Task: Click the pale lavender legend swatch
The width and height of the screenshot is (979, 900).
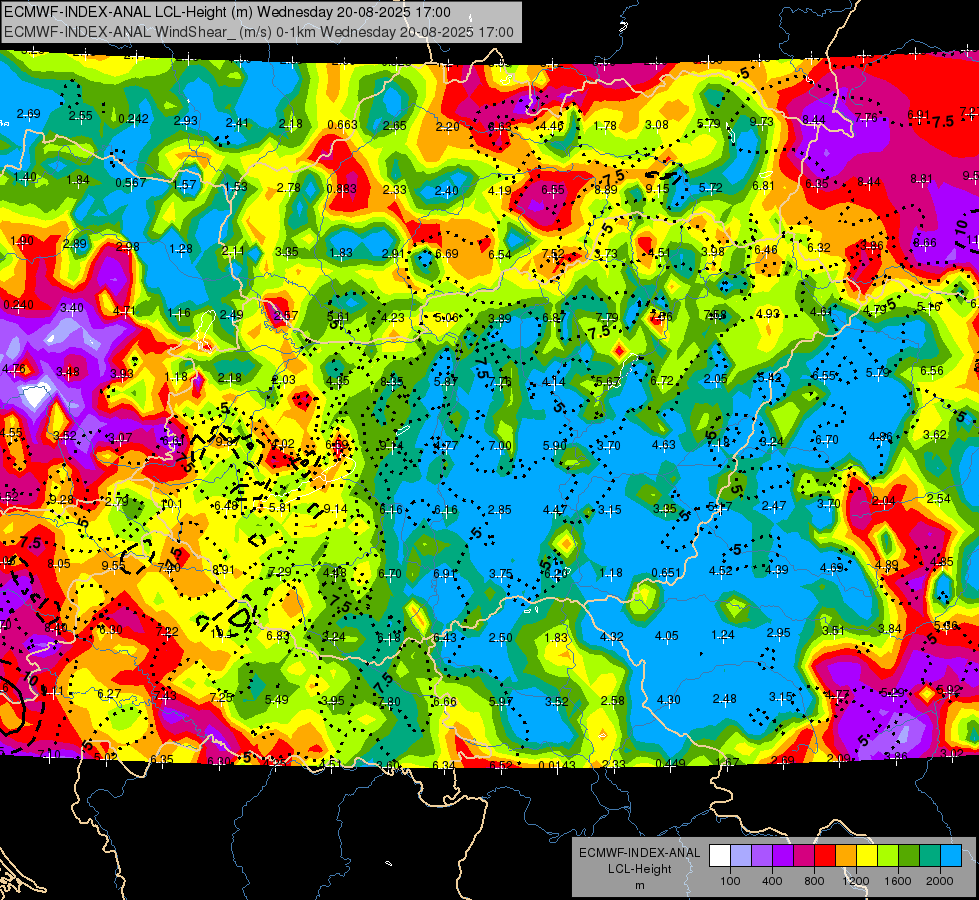Action: coord(741,856)
